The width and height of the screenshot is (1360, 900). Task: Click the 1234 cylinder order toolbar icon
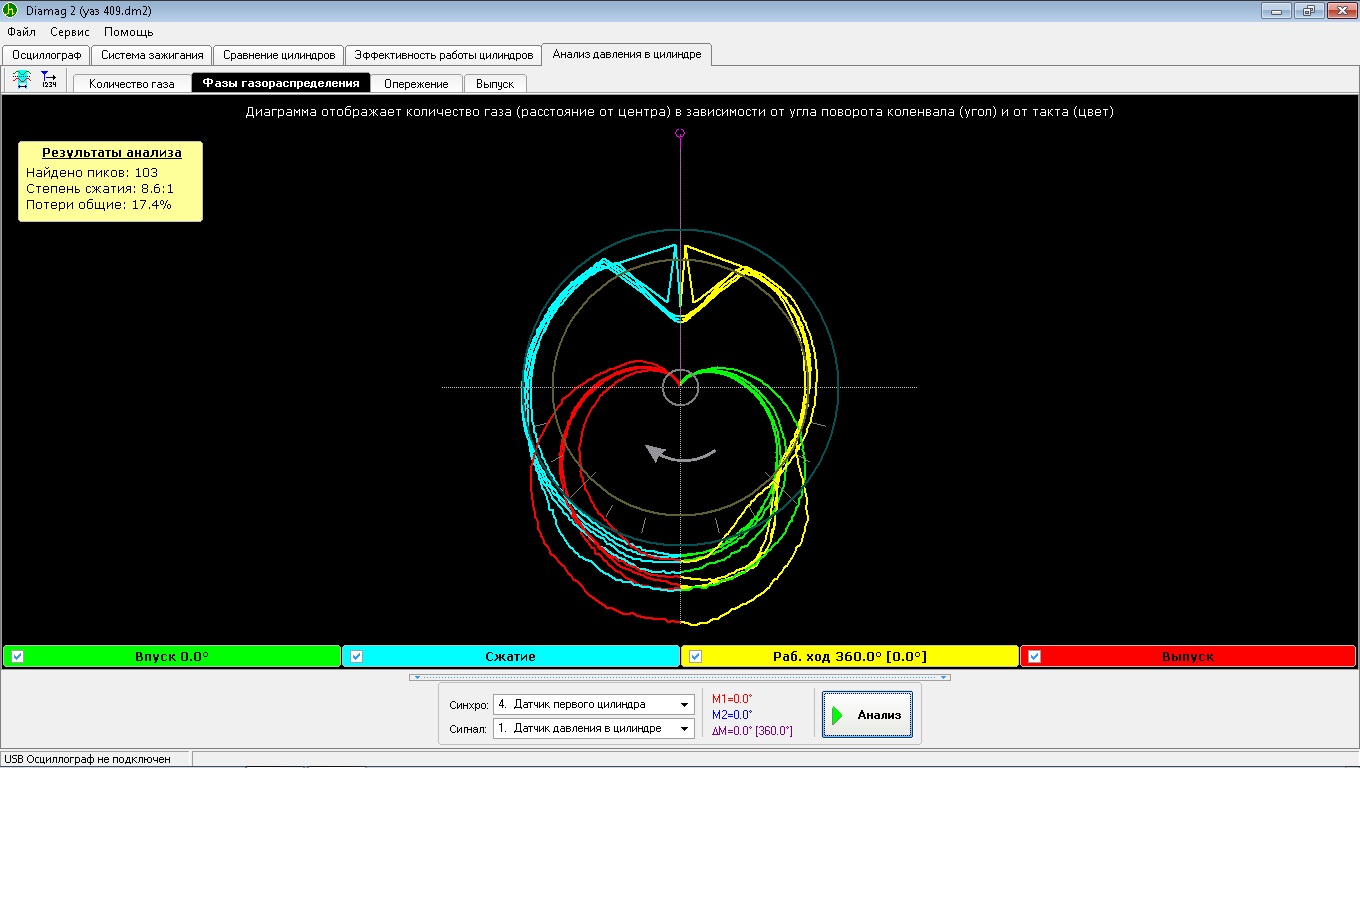click(x=49, y=80)
